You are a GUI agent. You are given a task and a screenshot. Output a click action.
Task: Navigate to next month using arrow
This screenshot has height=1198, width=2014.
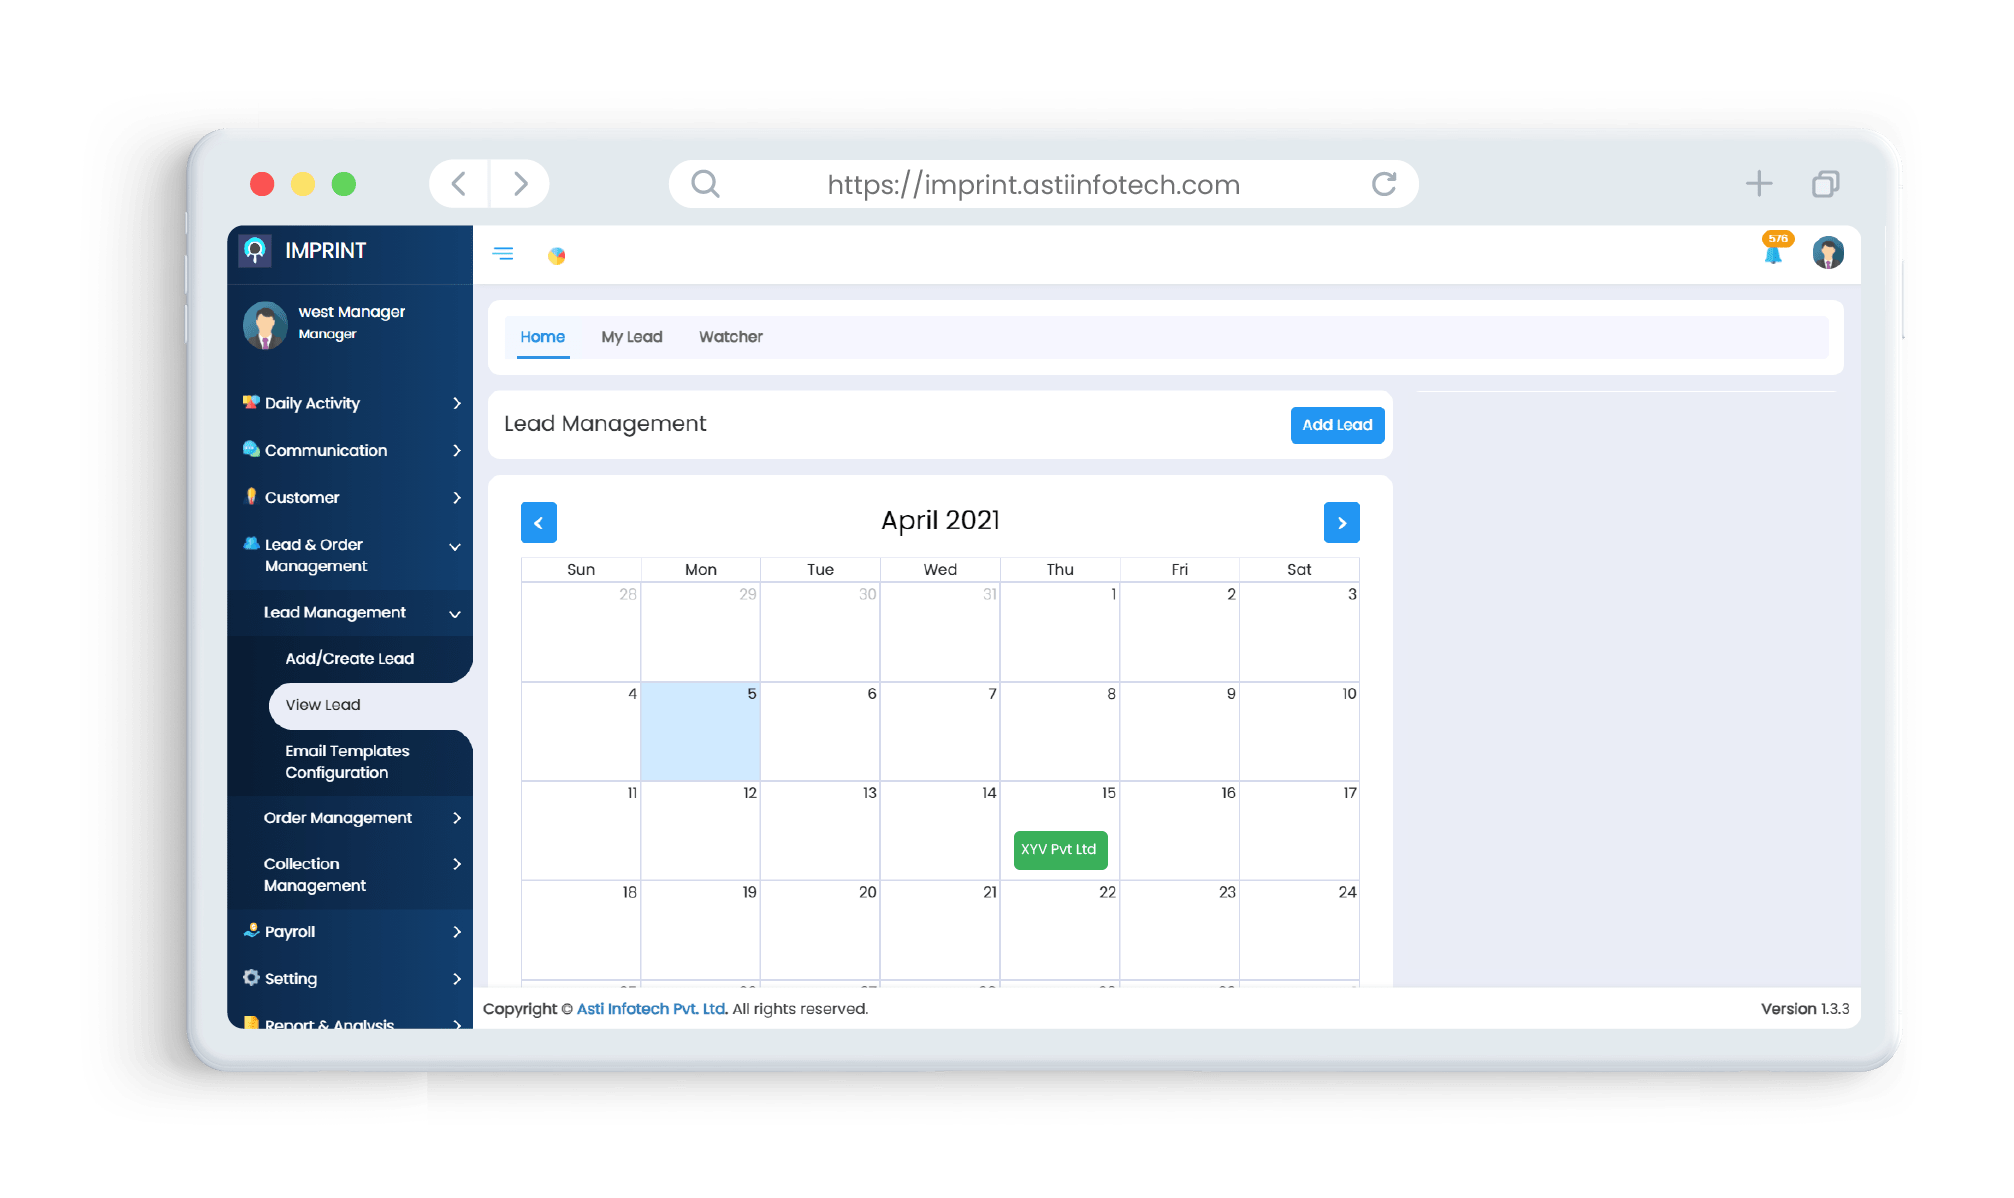(x=1342, y=522)
